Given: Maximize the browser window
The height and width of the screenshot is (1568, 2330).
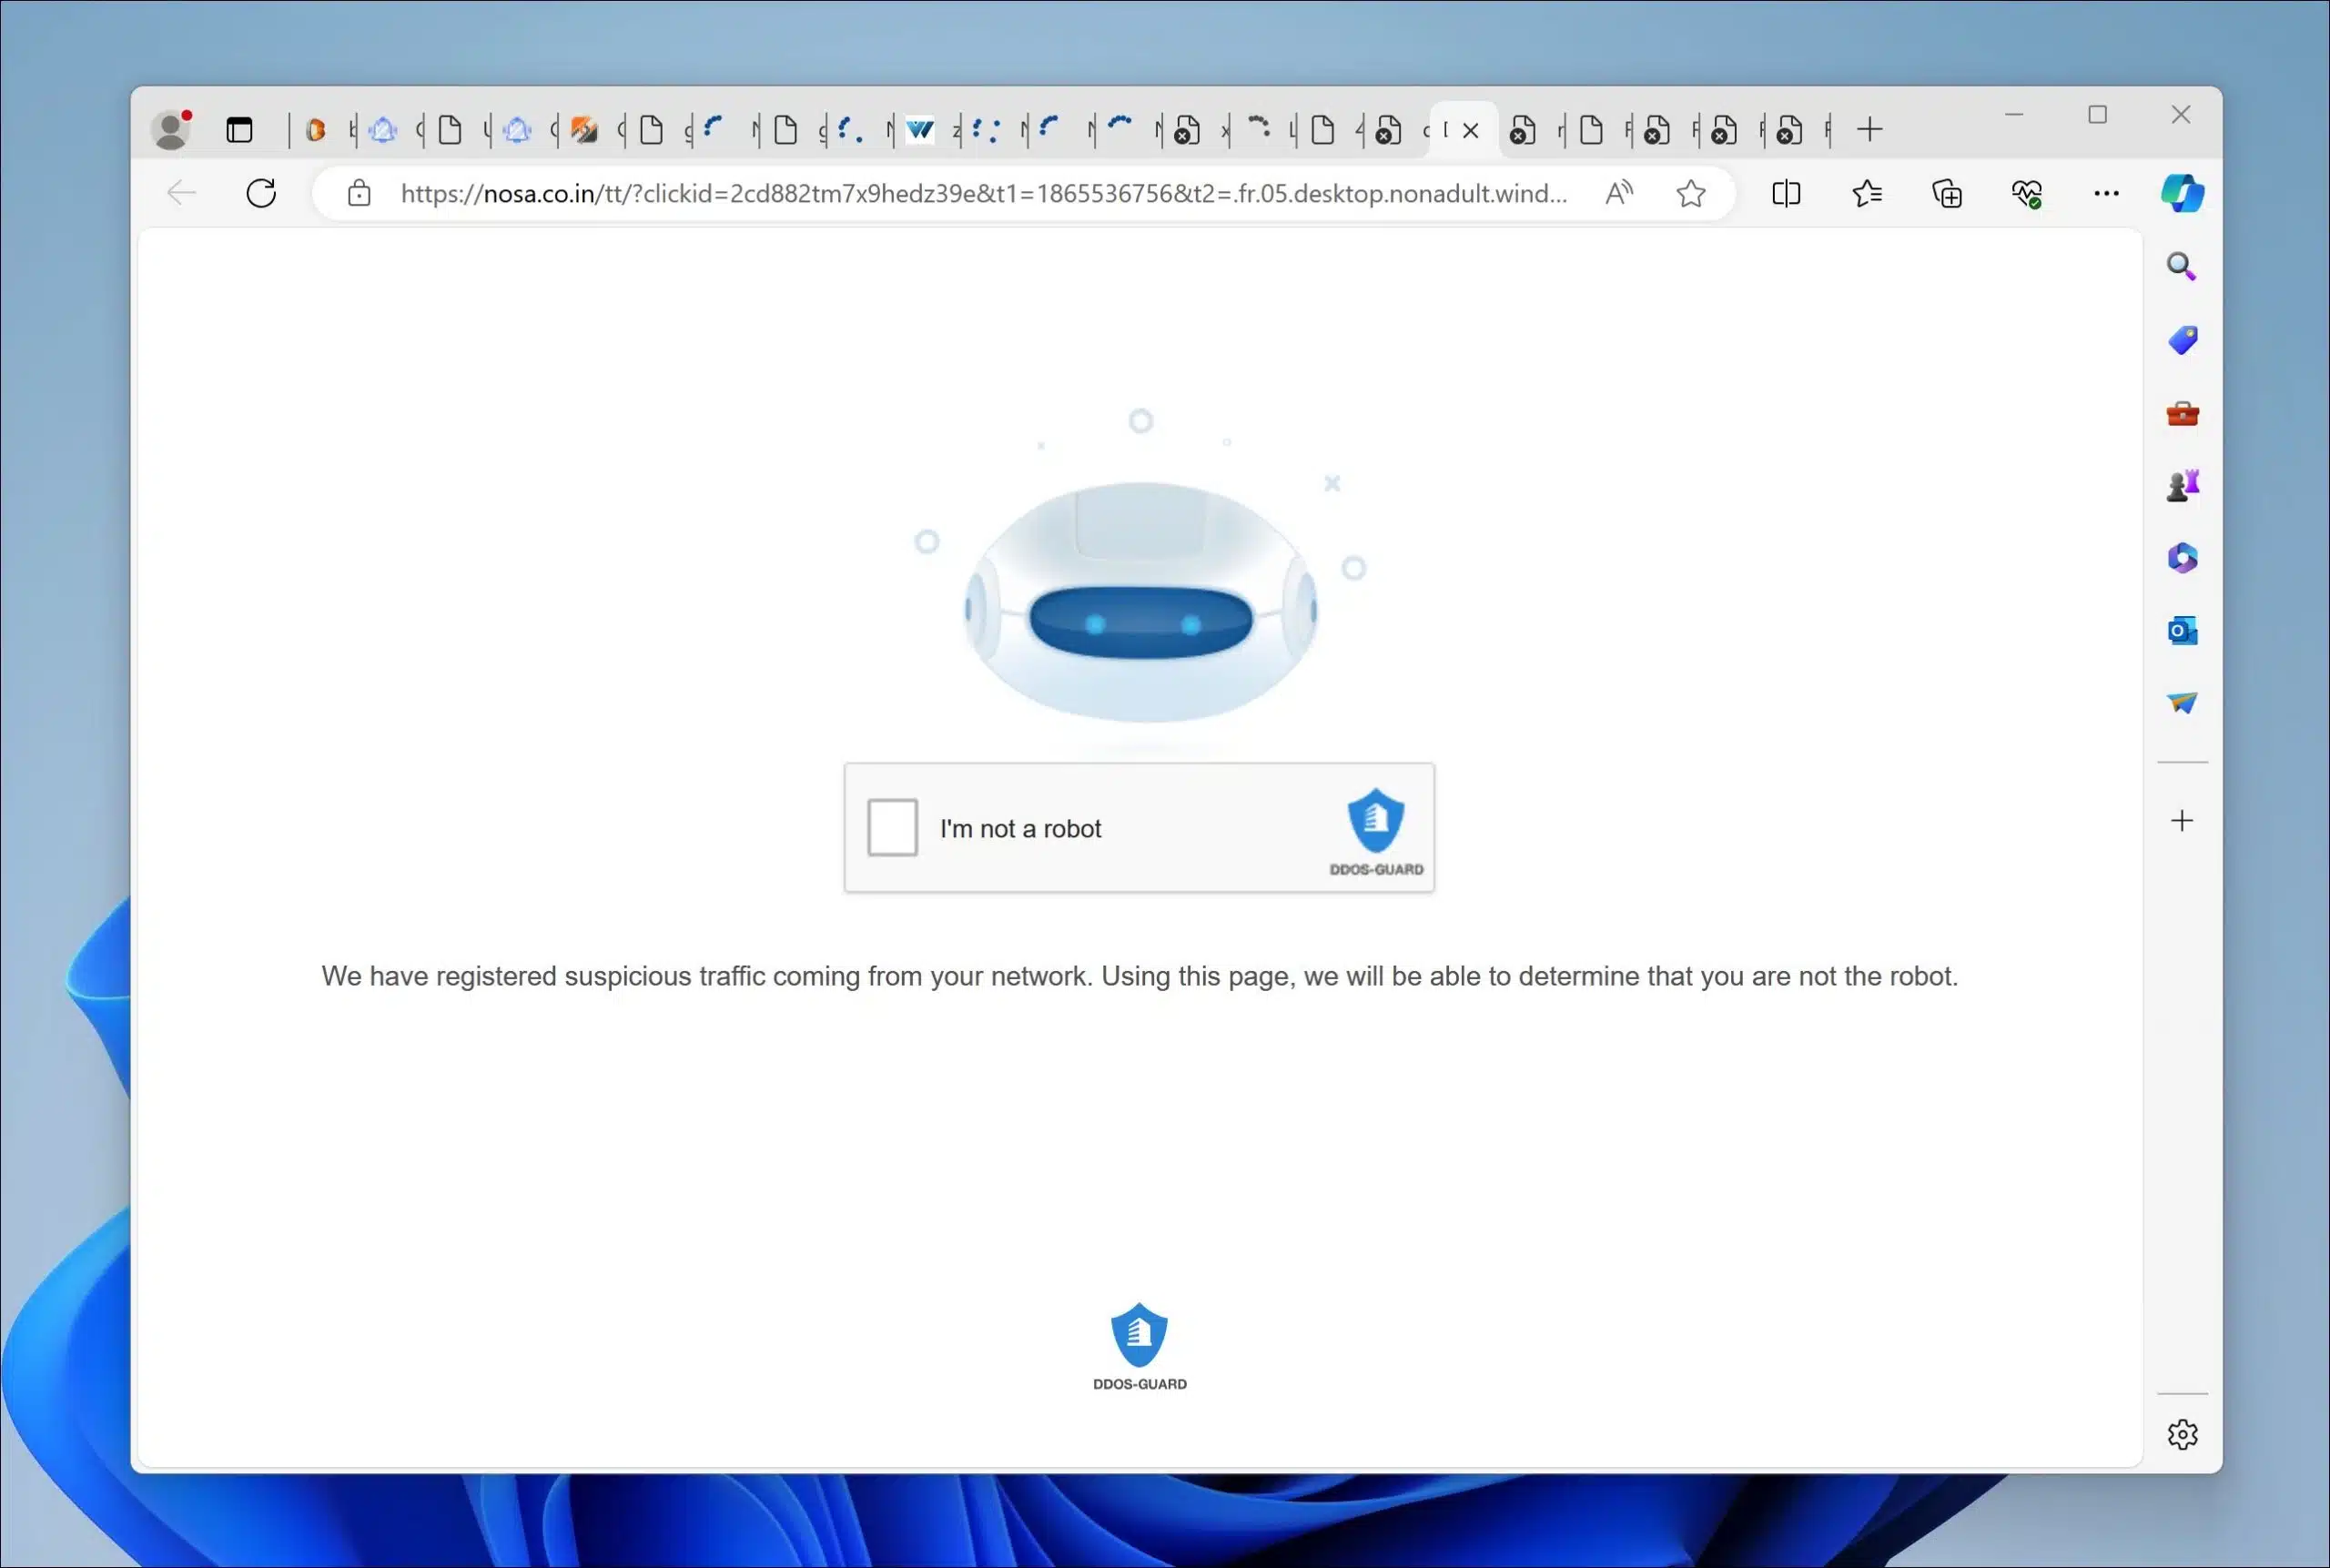Looking at the screenshot, I should pyautogui.click(x=2097, y=115).
